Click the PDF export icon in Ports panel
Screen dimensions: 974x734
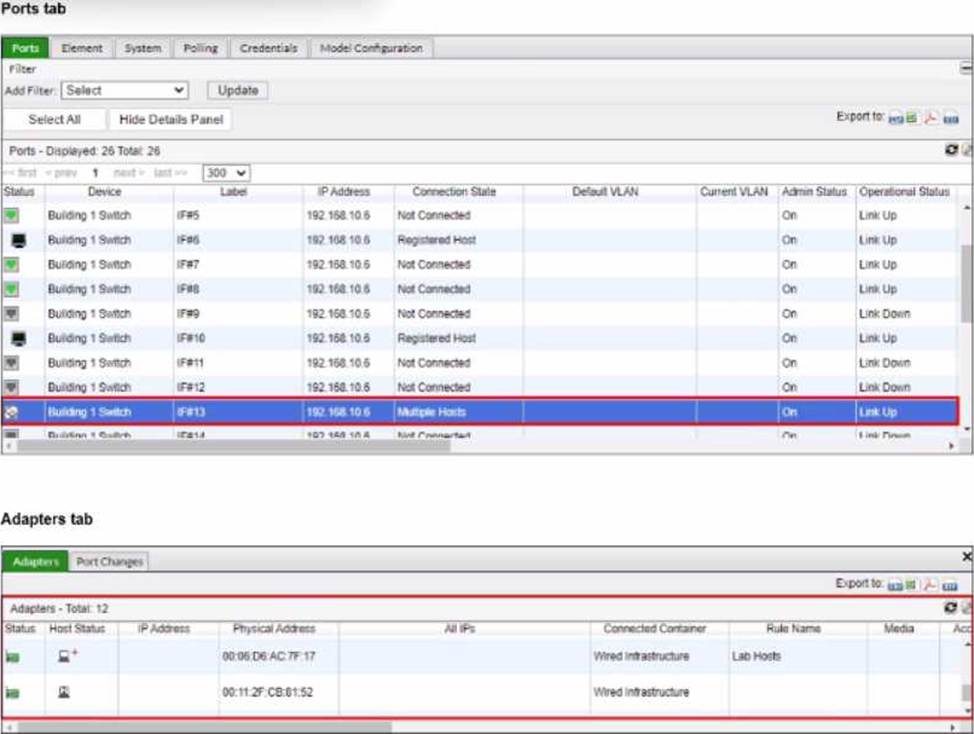[930, 118]
